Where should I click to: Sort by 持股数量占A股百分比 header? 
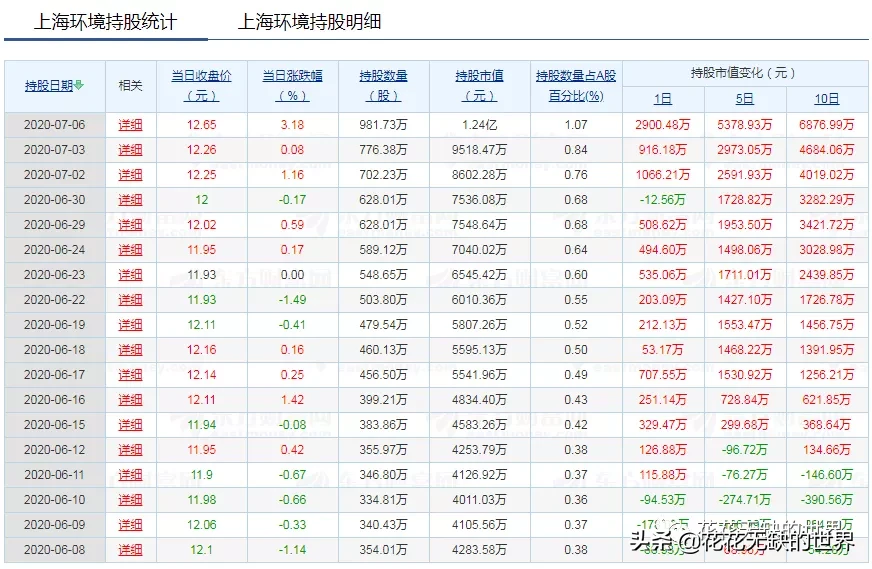click(x=576, y=86)
